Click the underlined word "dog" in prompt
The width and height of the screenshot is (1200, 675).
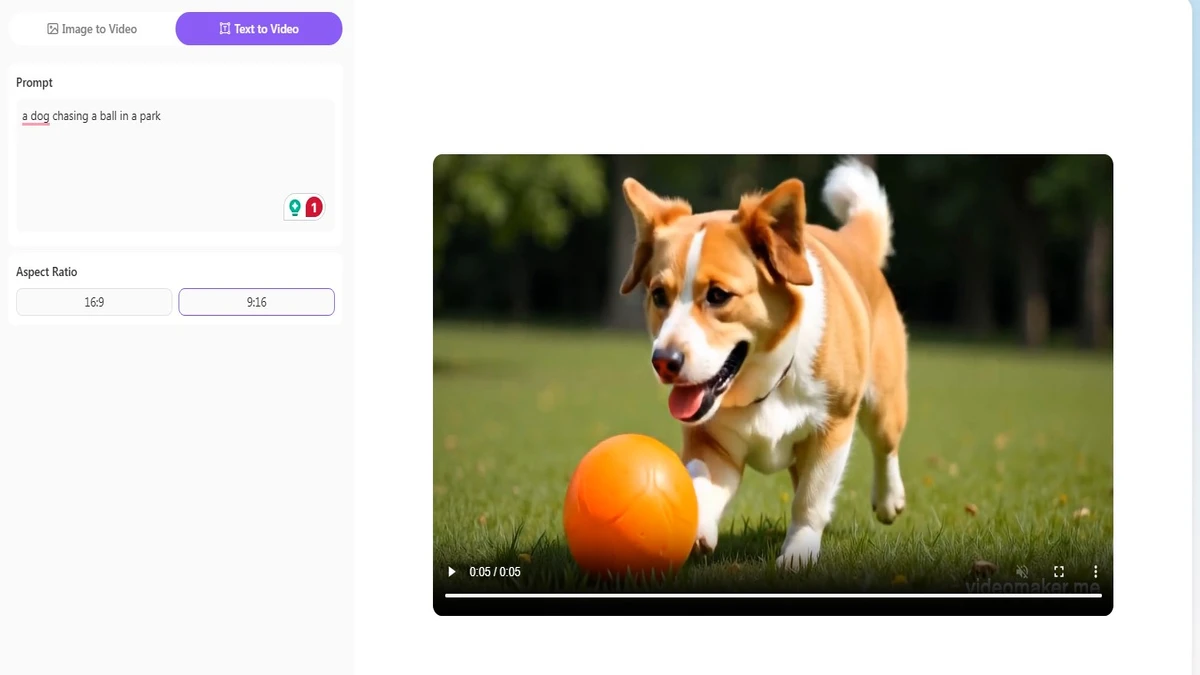40,116
